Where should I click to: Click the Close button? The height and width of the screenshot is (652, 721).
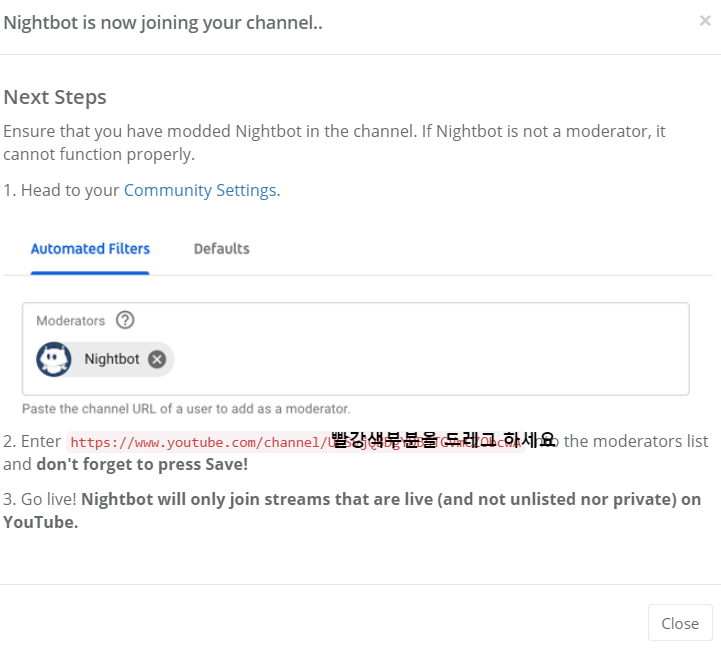click(680, 623)
